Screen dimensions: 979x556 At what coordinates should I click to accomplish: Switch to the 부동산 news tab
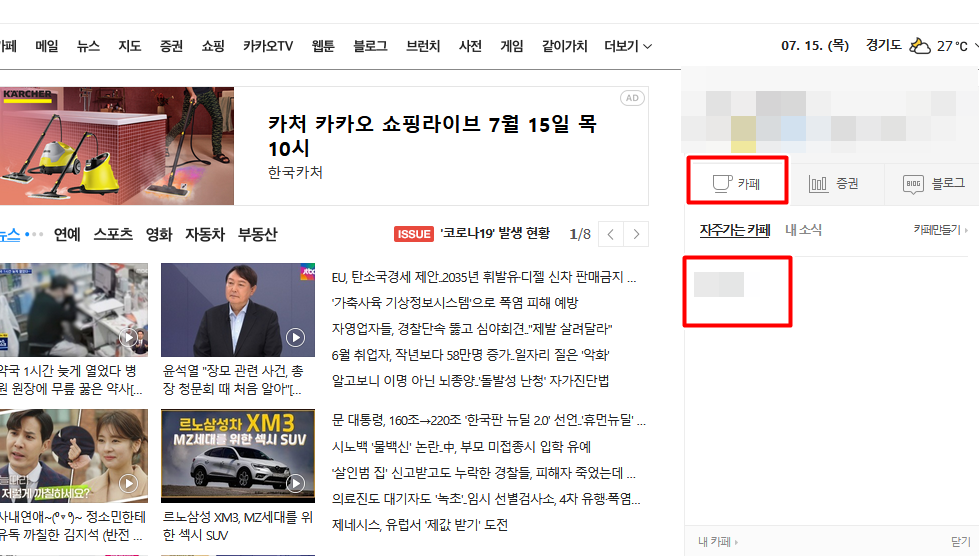pos(257,235)
